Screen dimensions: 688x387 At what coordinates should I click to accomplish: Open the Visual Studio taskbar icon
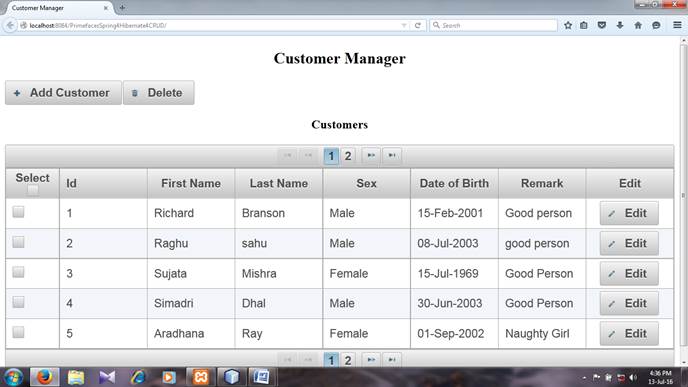click(107, 377)
